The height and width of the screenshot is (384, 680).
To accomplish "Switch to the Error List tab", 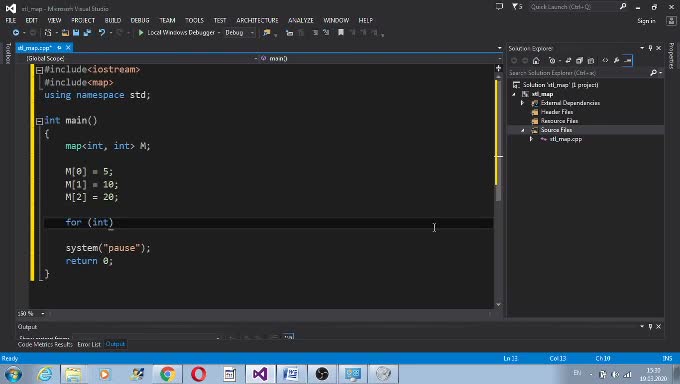I will pos(89,344).
